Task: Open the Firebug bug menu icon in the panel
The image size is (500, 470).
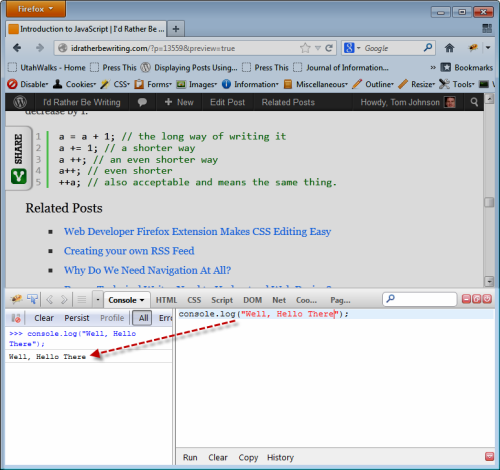Action: pyautogui.click(x=16, y=299)
